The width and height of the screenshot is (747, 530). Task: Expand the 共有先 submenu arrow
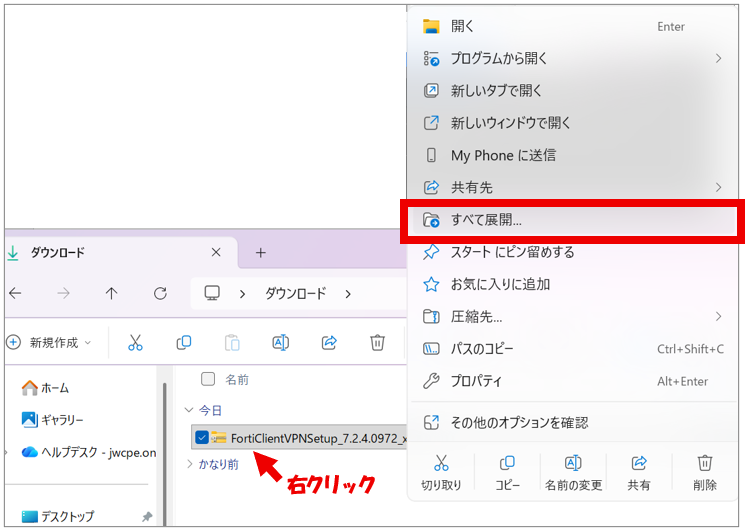718,188
